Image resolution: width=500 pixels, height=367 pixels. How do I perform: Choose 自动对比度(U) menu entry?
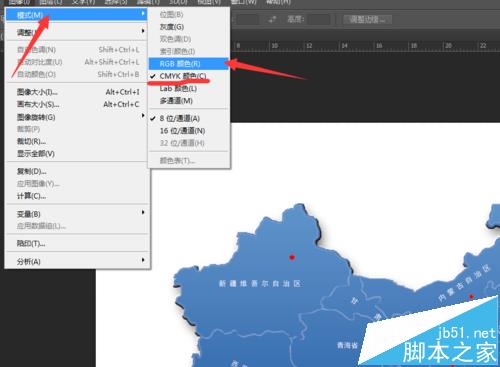[77, 62]
